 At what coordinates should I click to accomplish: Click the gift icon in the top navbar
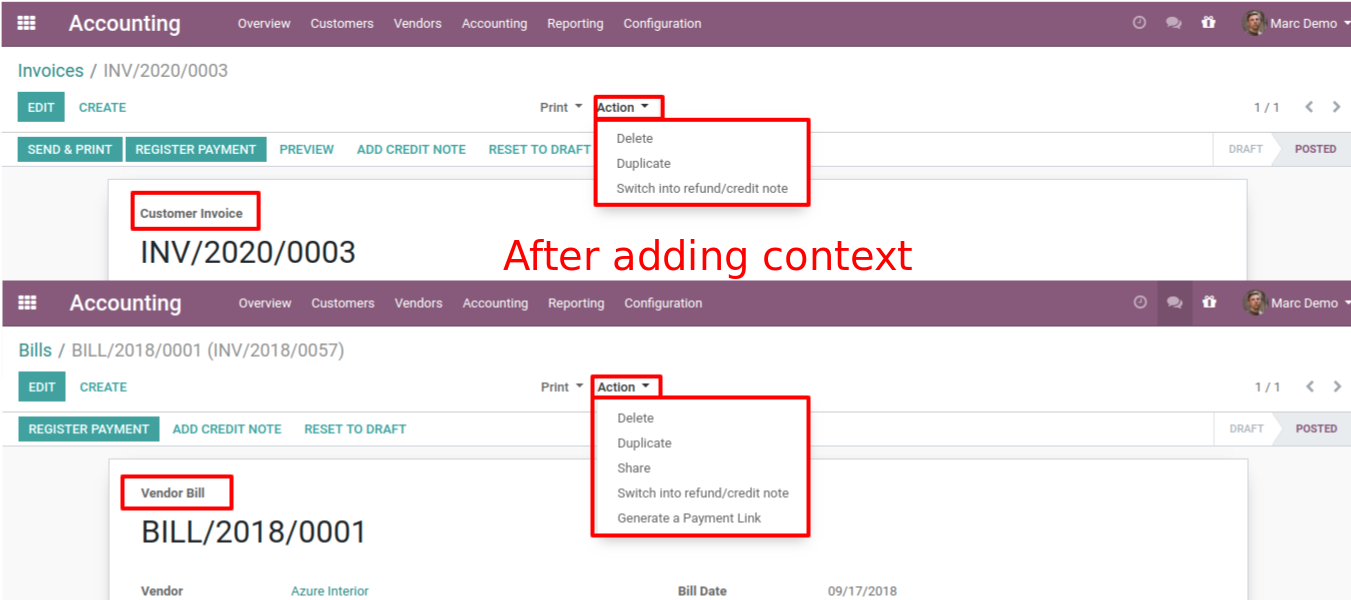coord(1209,23)
